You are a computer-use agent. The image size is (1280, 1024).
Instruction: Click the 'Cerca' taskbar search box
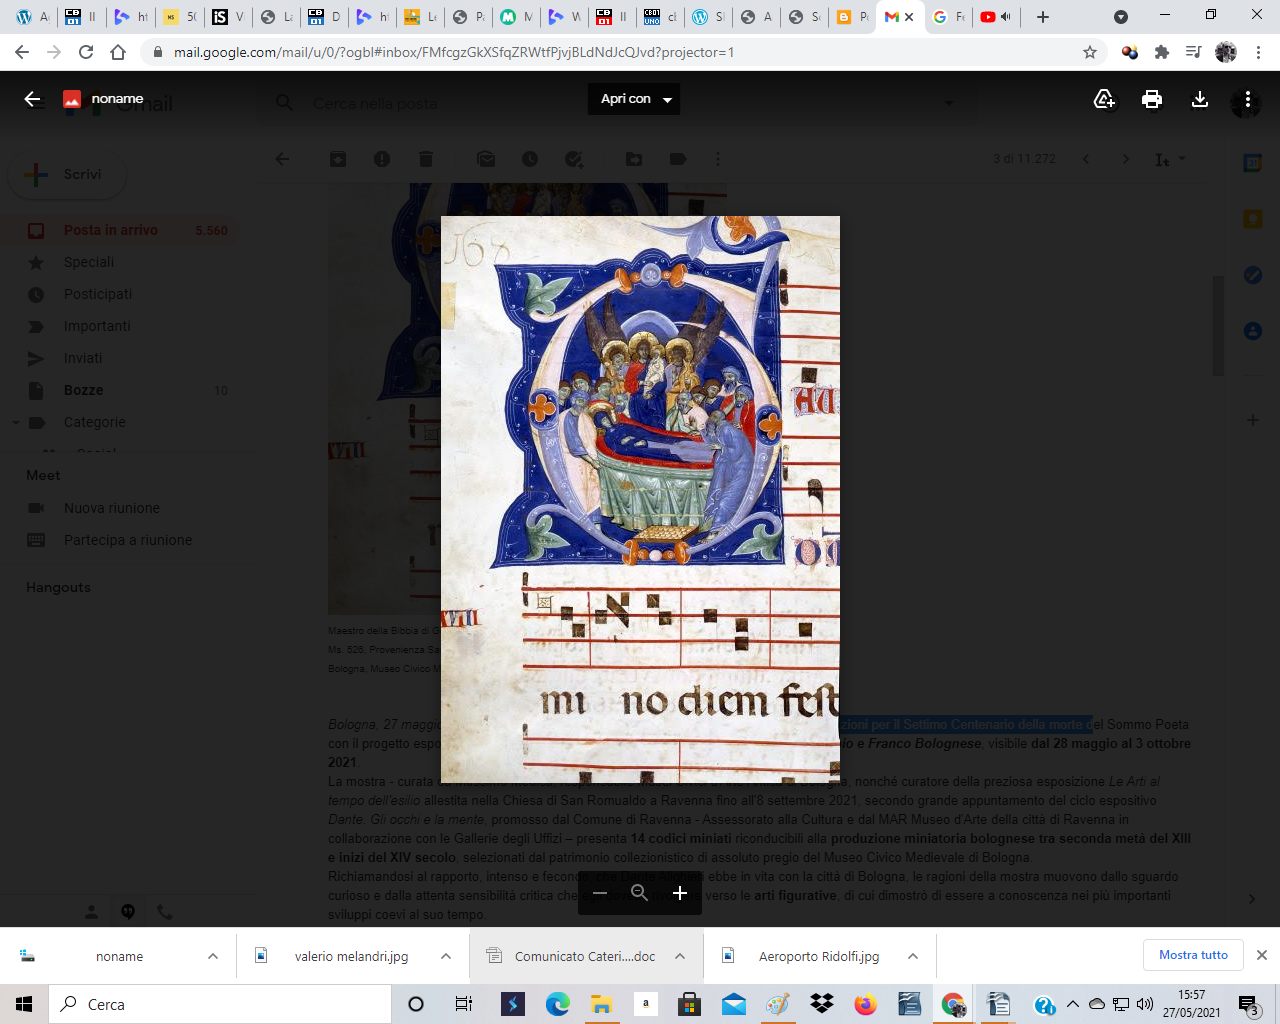[x=220, y=1004]
